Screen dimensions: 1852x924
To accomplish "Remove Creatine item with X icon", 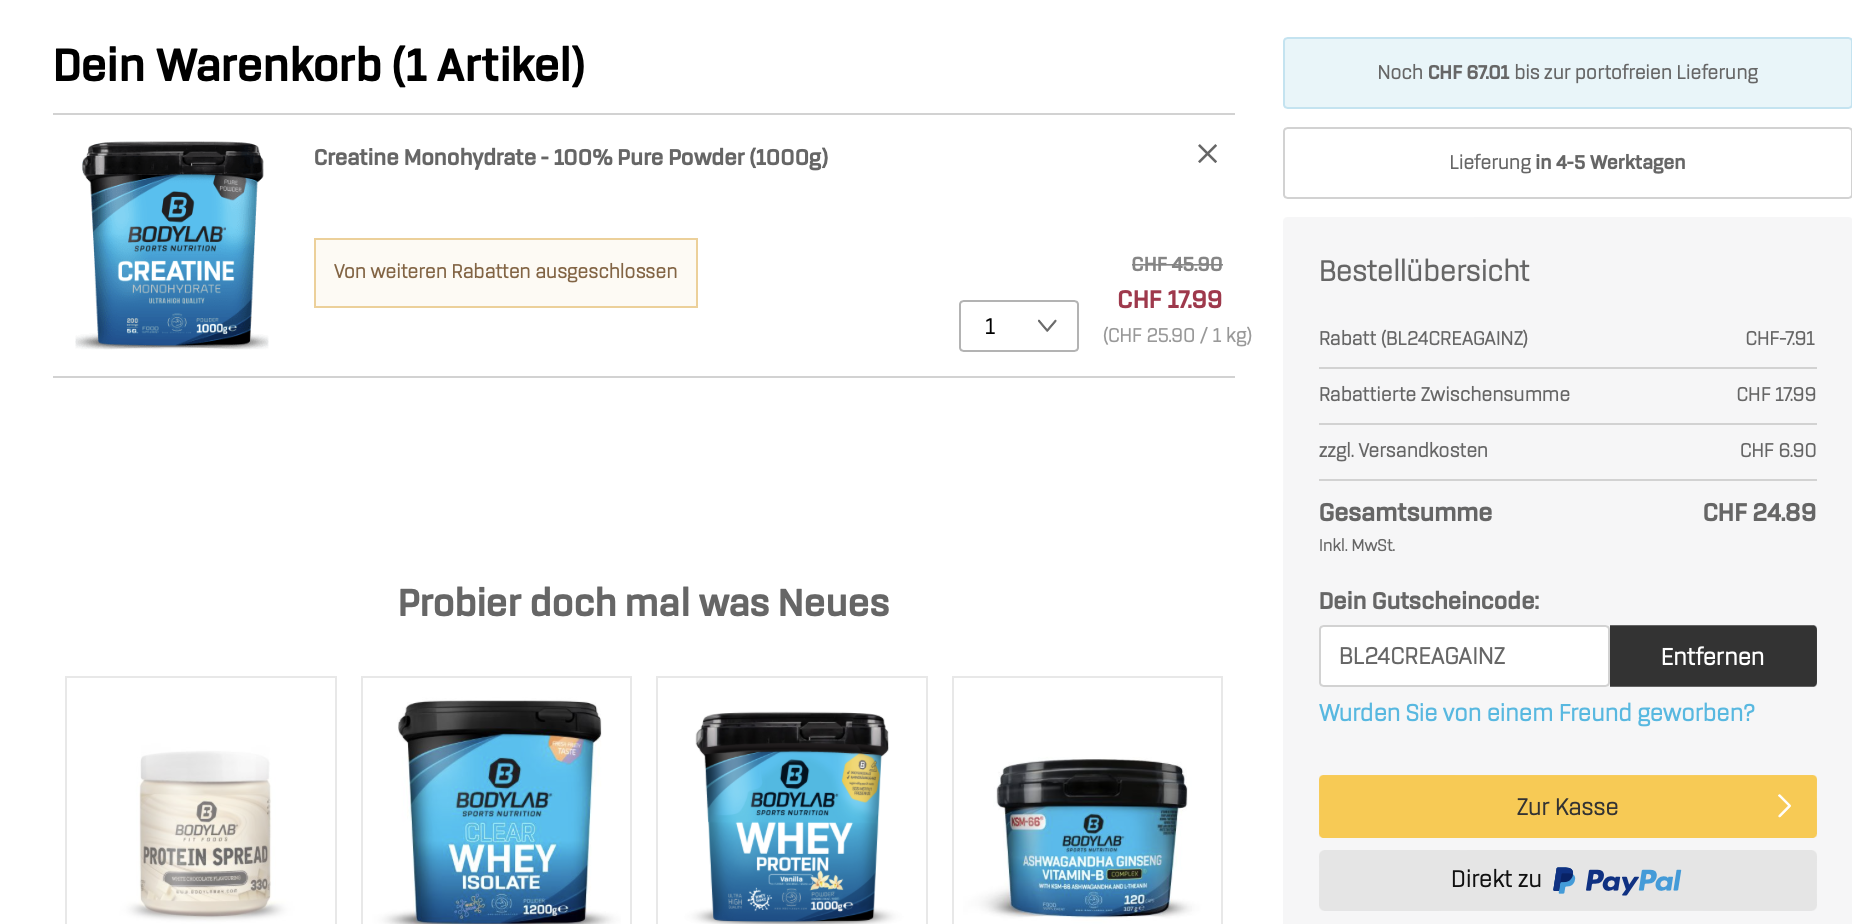I will pyautogui.click(x=1207, y=153).
